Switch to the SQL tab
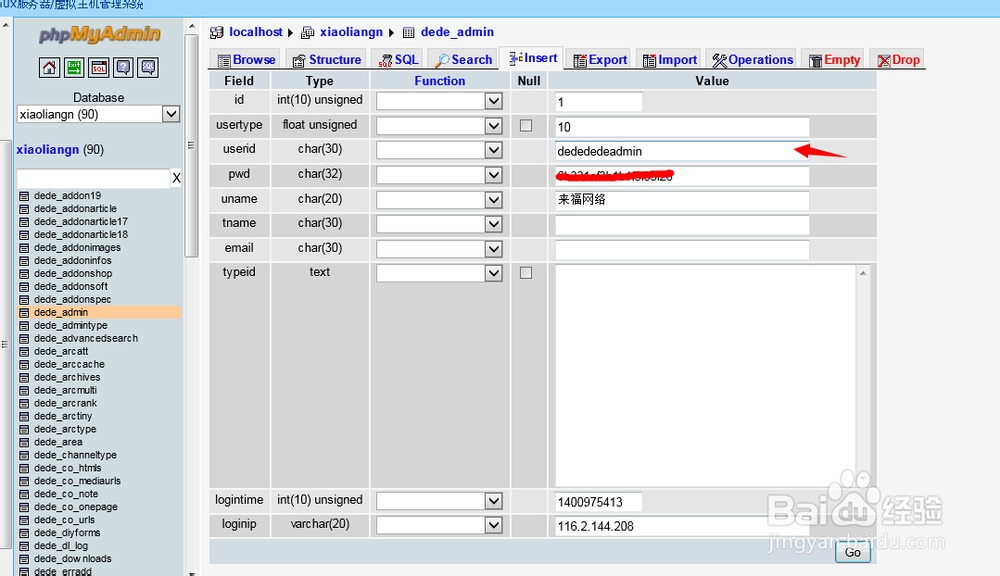 [x=397, y=60]
